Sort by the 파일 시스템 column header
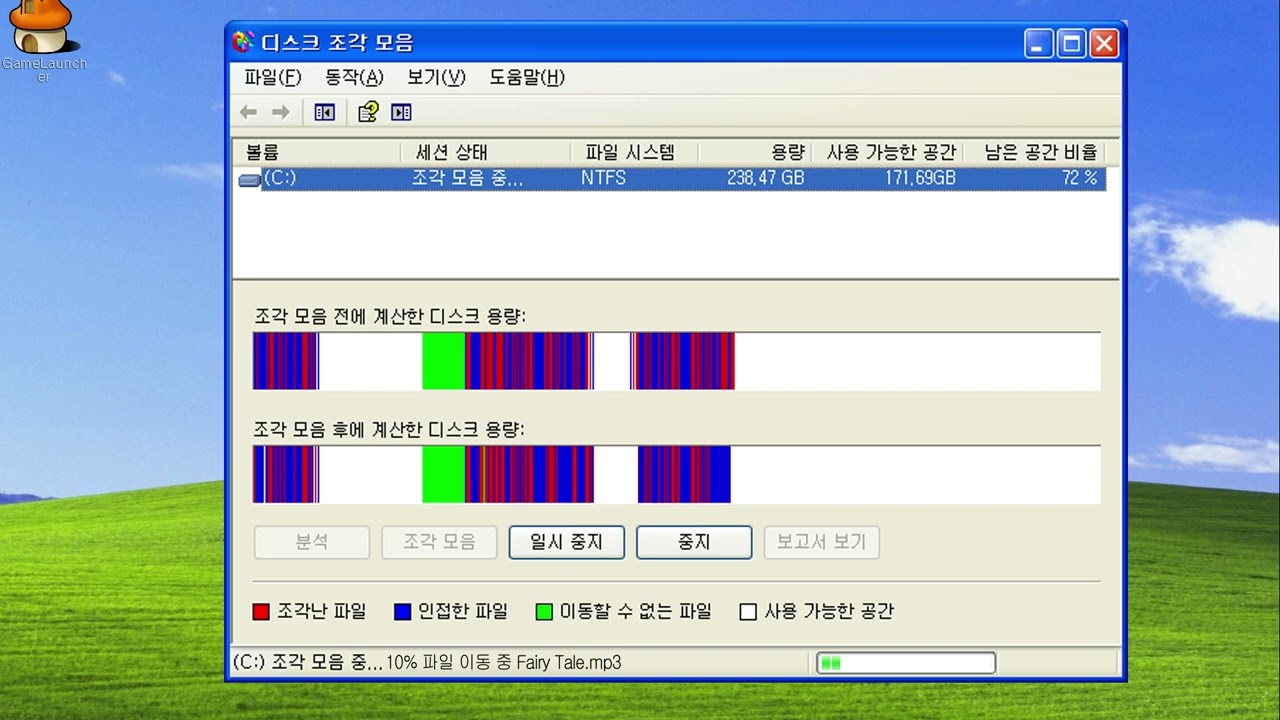The image size is (1280, 720). pyautogui.click(x=634, y=152)
